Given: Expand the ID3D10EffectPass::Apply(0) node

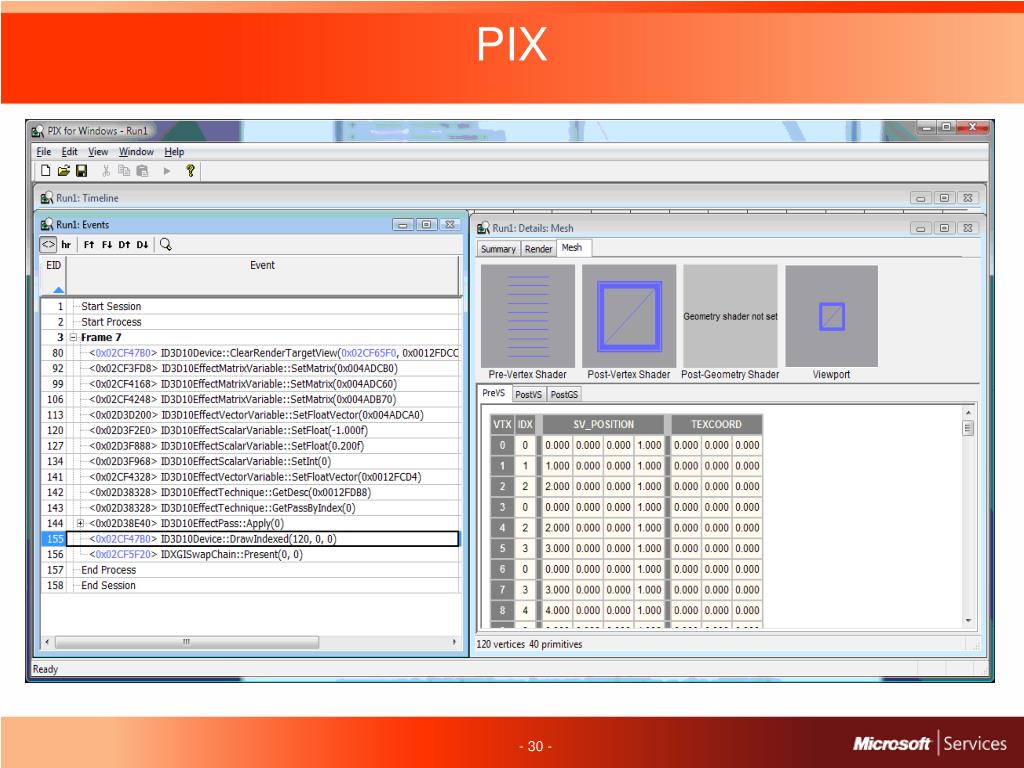Looking at the screenshot, I should pyautogui.click(x=80, y=524).
